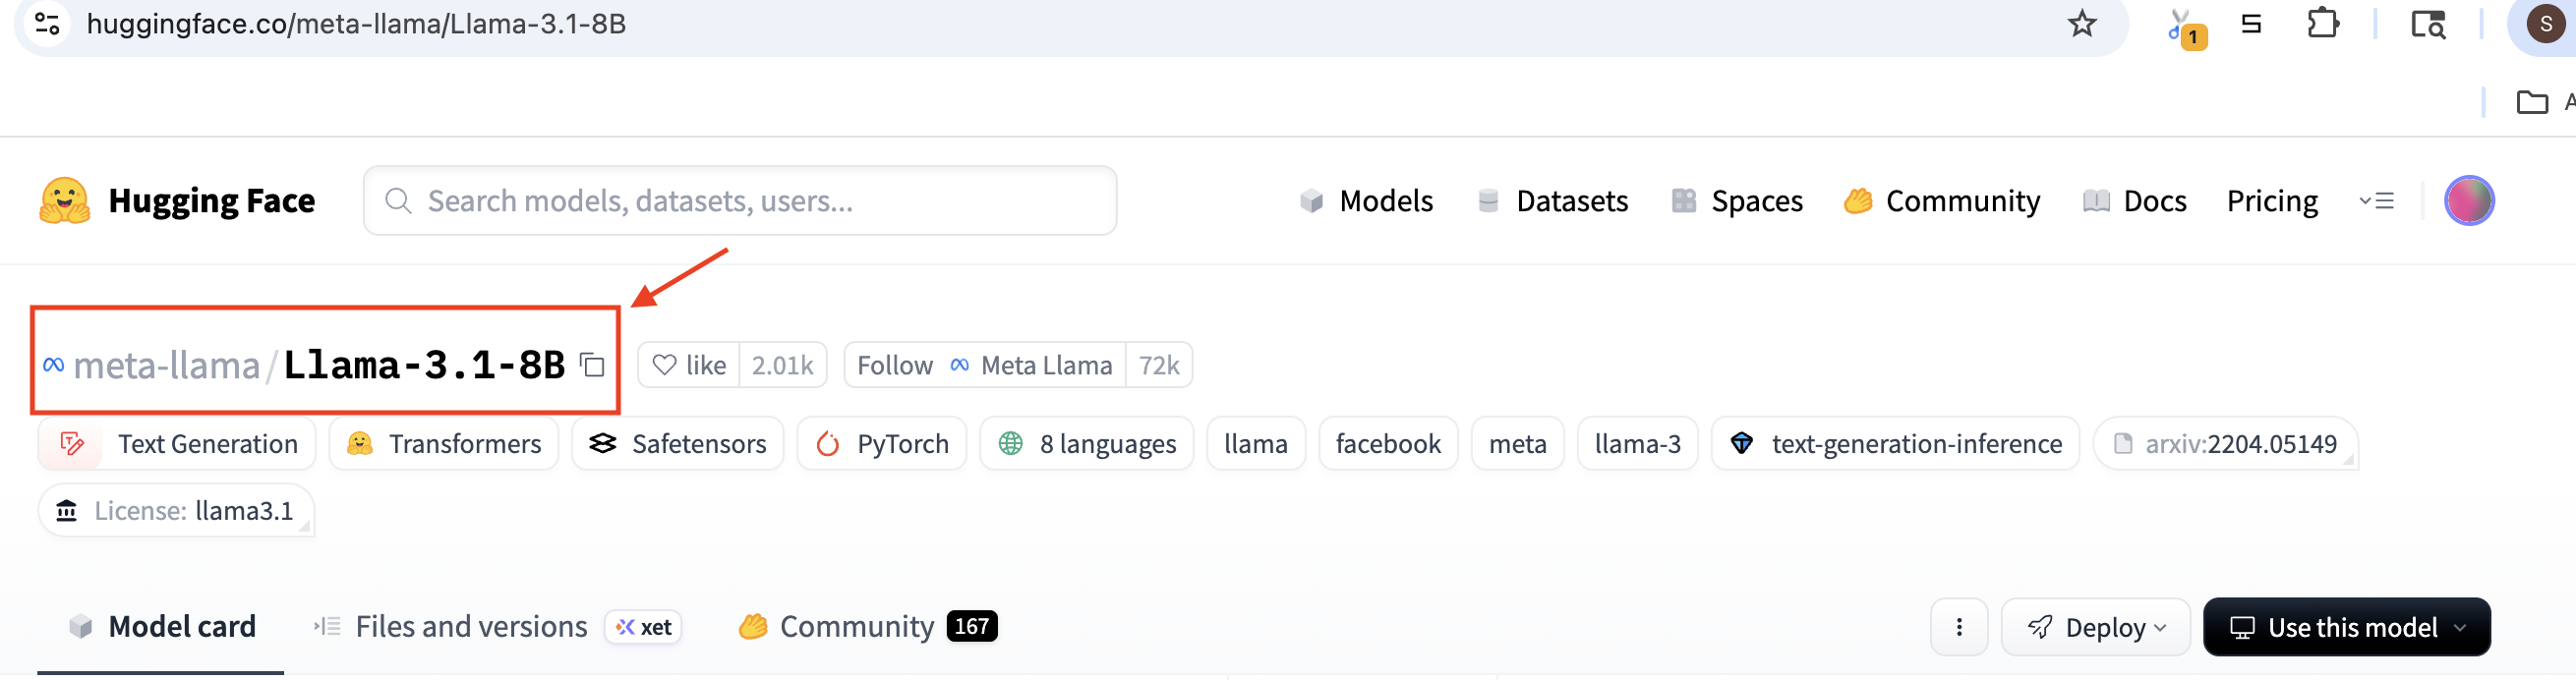The image size is (2576, 680).
Task: Bookmark this page with the star icon
Action: [2082, 23]
